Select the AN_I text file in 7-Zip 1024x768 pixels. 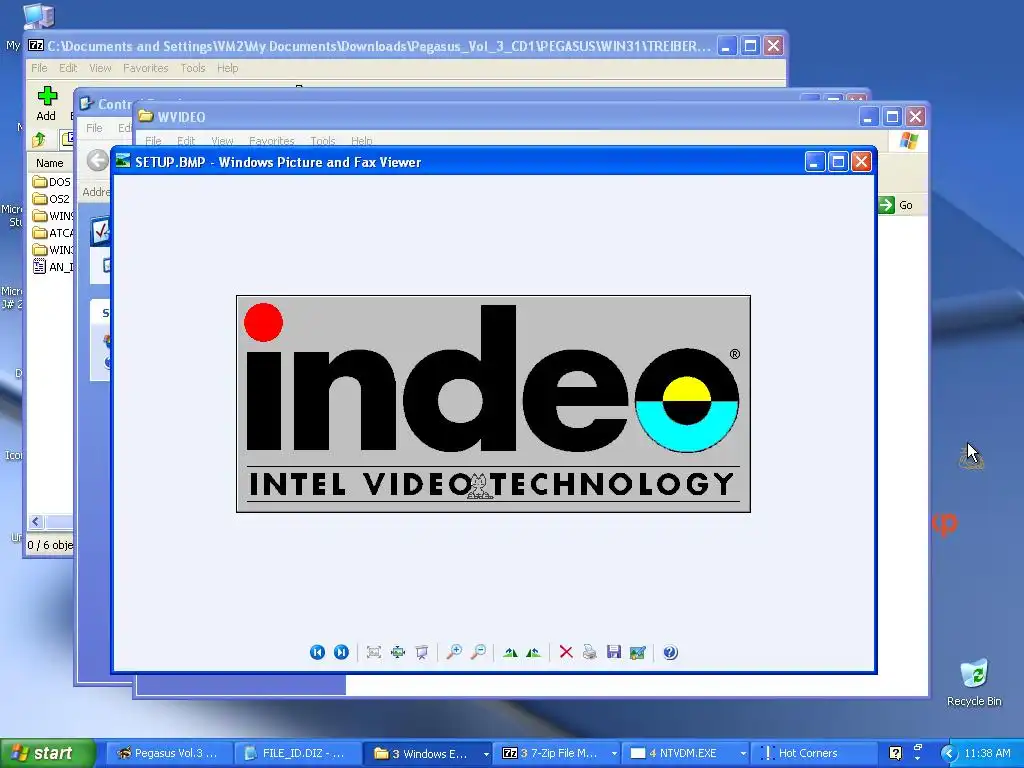(x=52, y=266)
